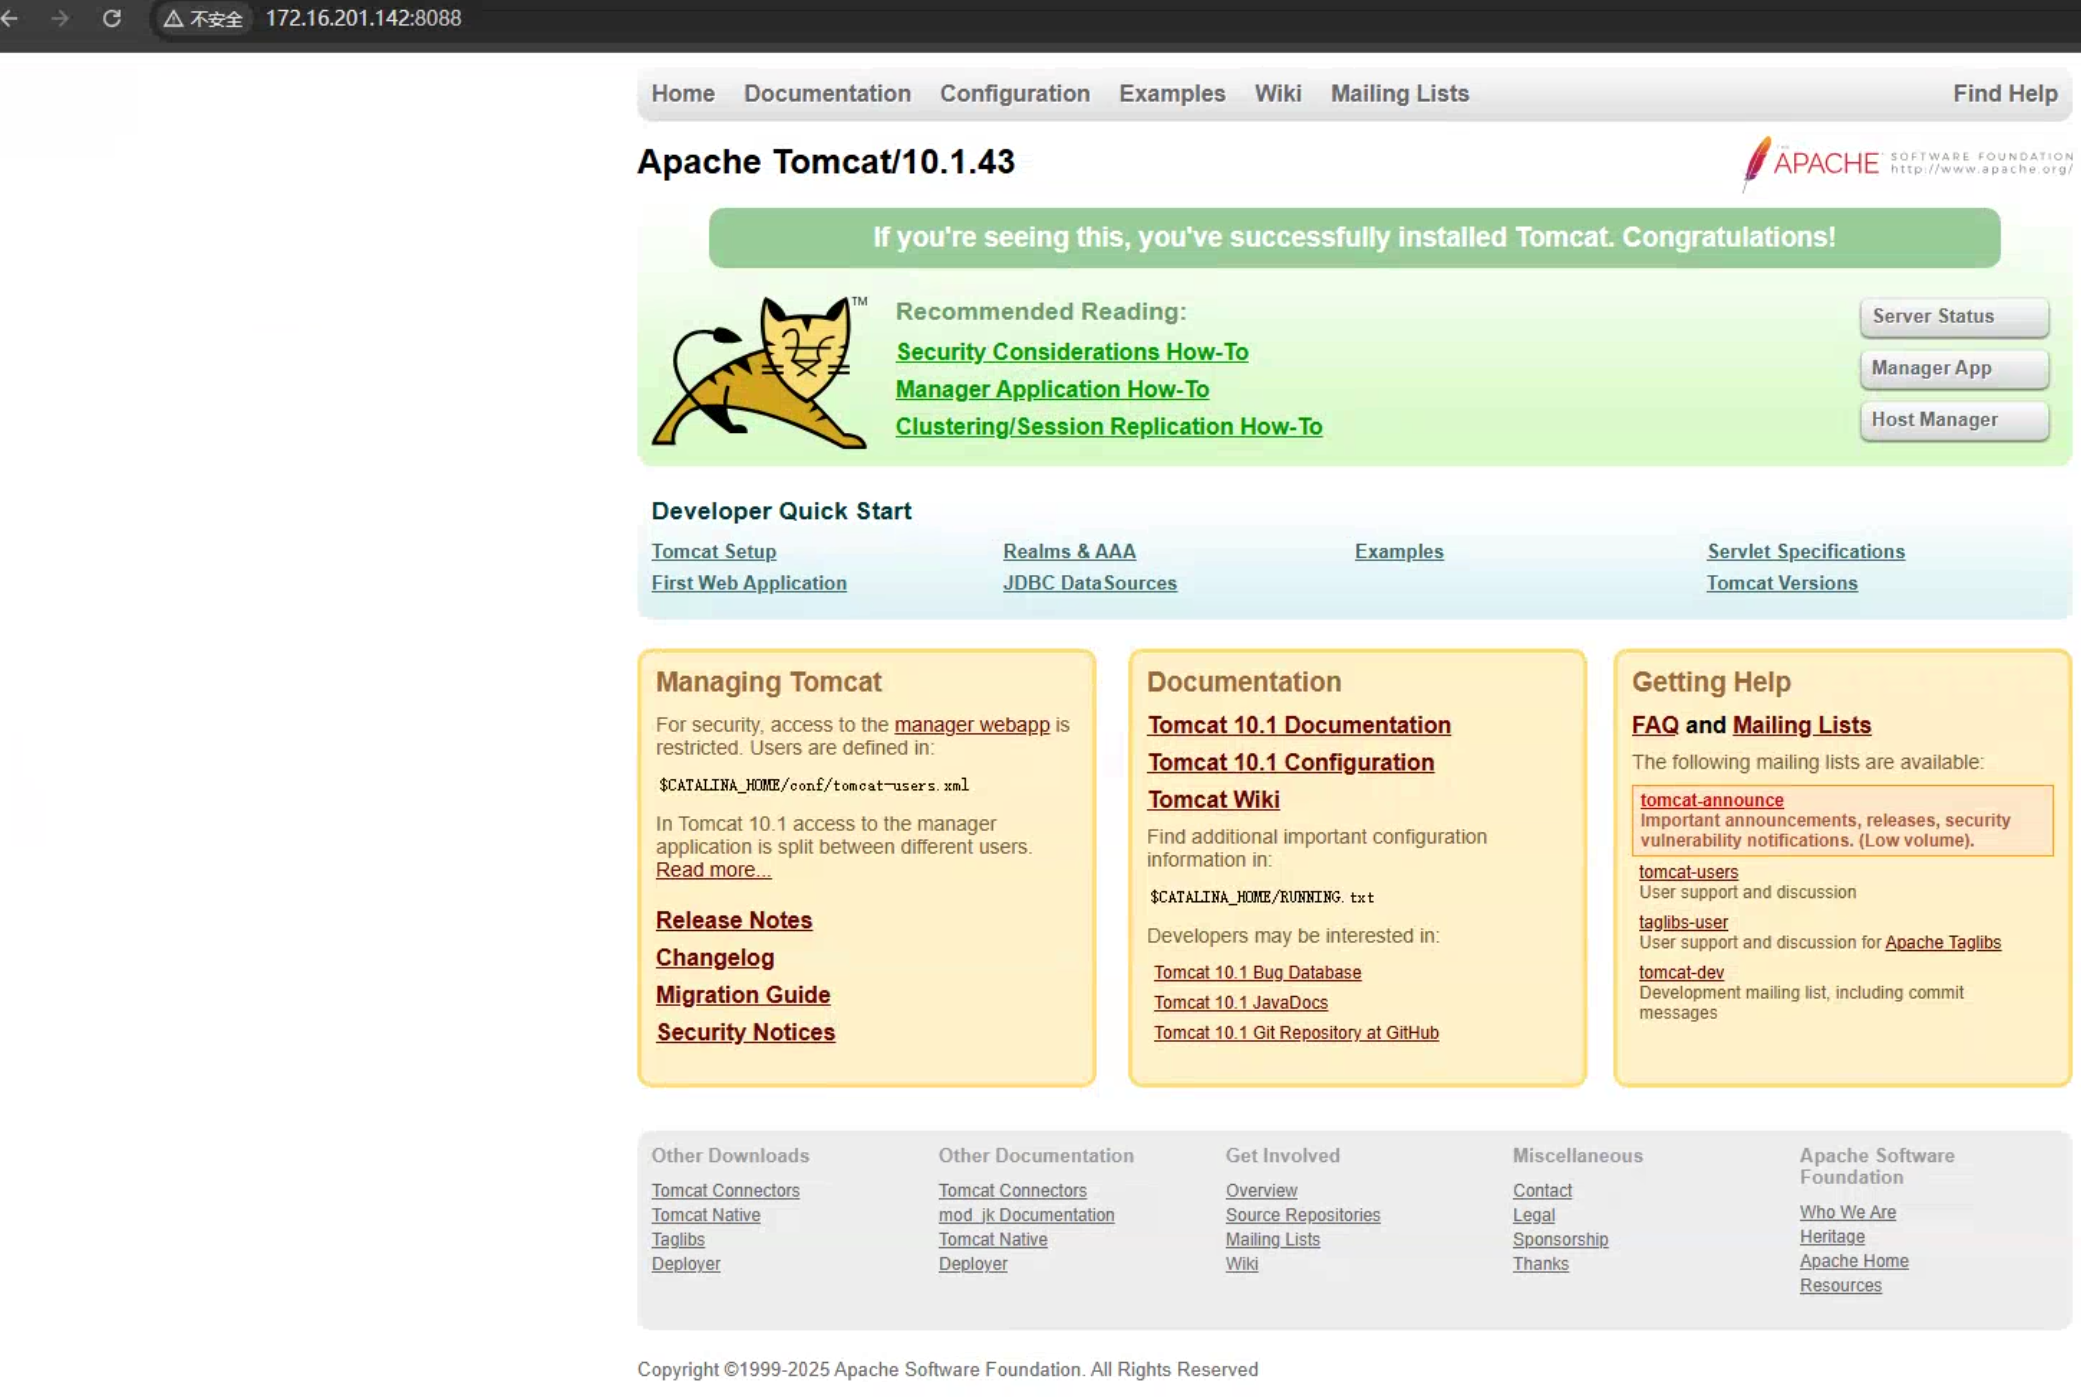
Task: Open Thanks link in footer
Action: (1540, 1264)
